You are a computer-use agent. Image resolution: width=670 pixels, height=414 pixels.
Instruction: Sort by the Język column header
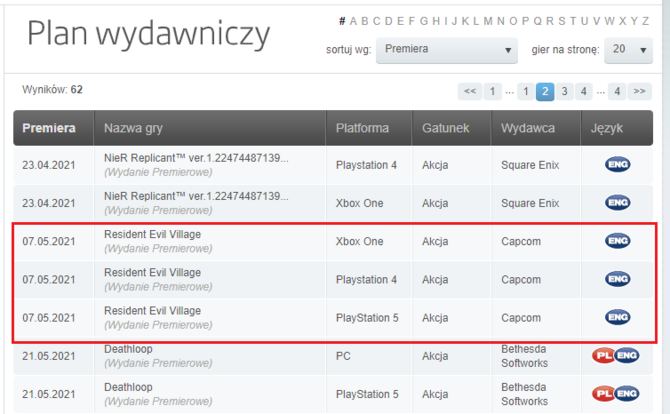coord(607,128)
